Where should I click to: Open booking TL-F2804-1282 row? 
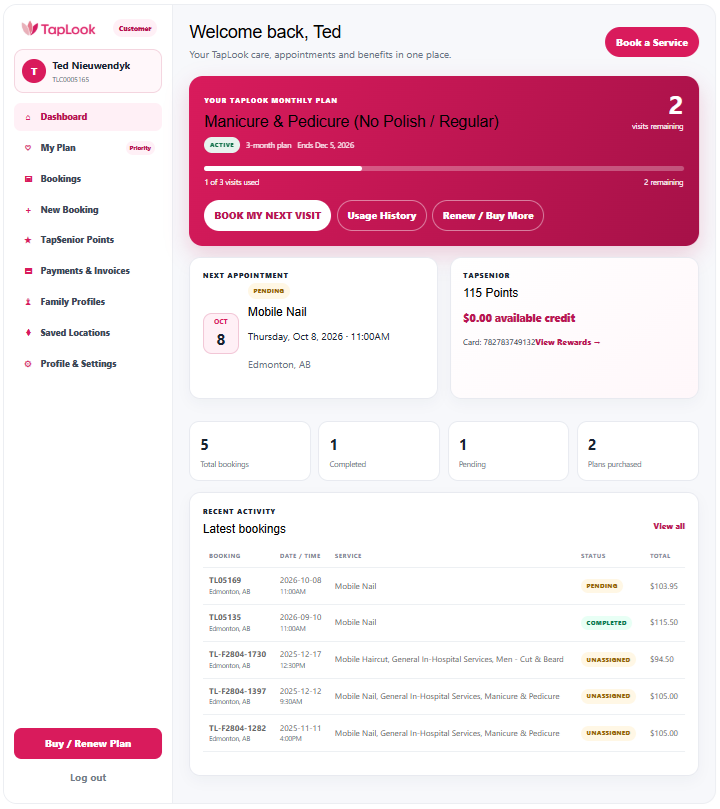(x=444, y=733)
